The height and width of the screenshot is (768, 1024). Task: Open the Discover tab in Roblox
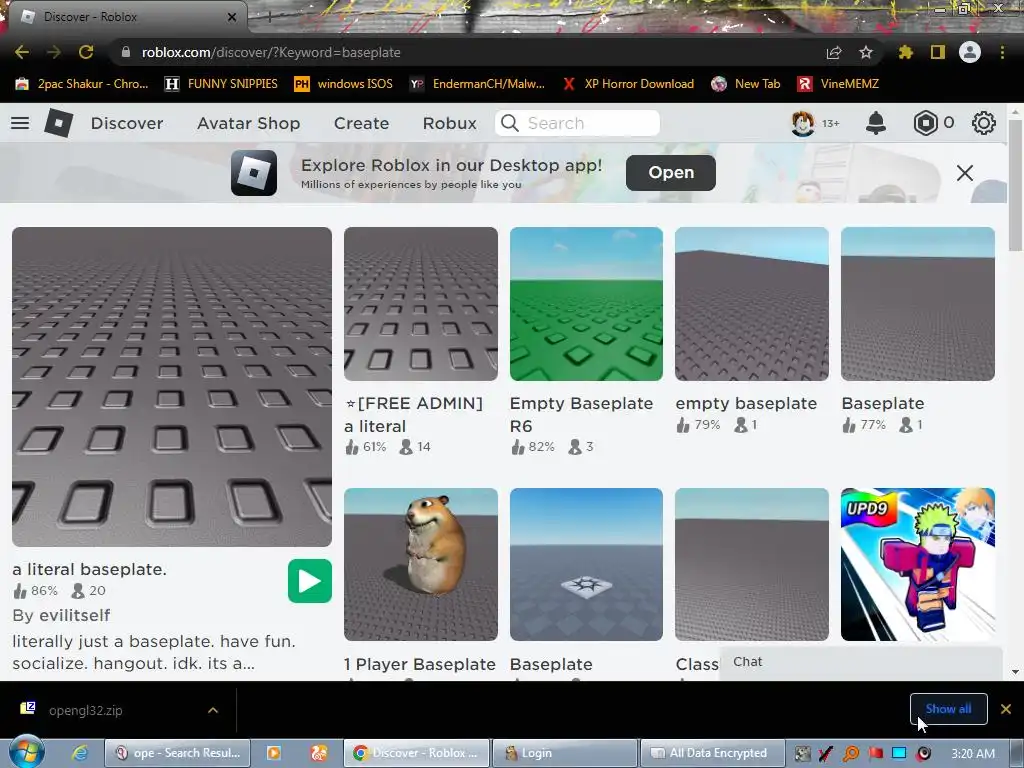click(x=127, y=123)
